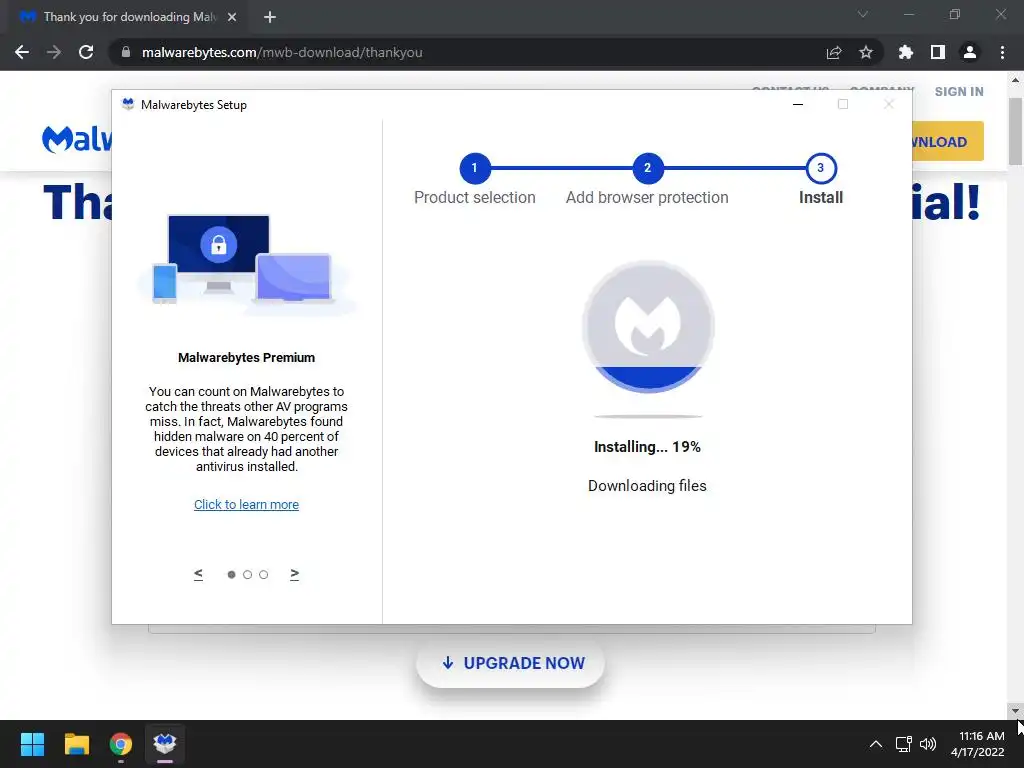This screenshot has width=1024, height=768.
Task: Click the Malwarebytes logo on webpage
Action: click(x=77, y=138)
